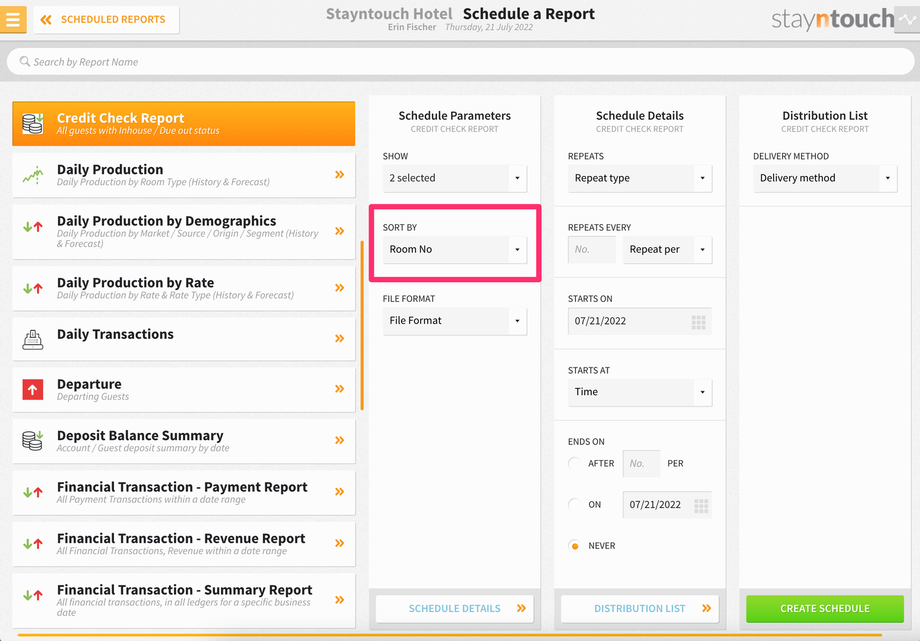920x641 pixels.
Task: Click the Daily Production chart icon
Action: point(33,174)
